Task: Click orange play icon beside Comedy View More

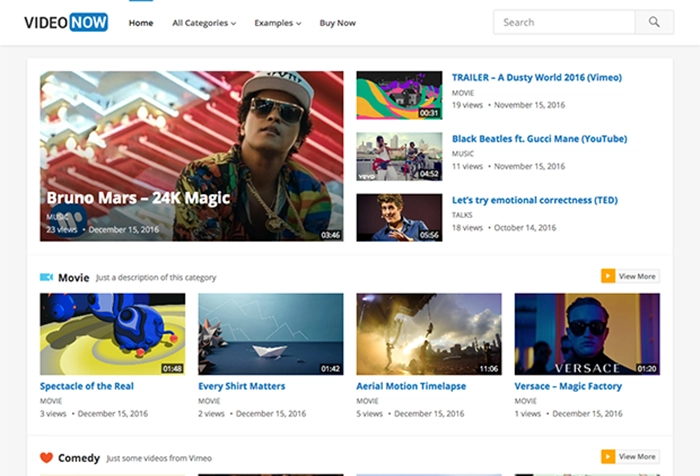Action: tap(607, 457)
